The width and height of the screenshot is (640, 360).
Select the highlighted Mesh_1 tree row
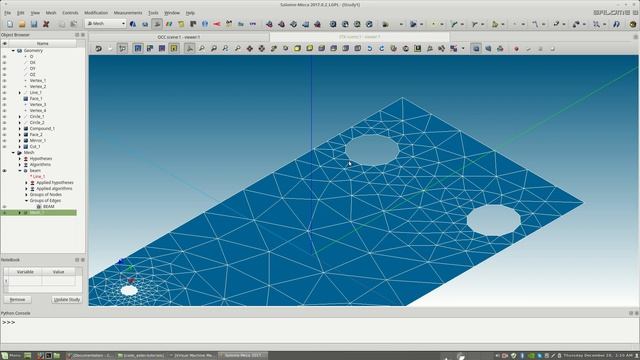click(x=39, y=213)
